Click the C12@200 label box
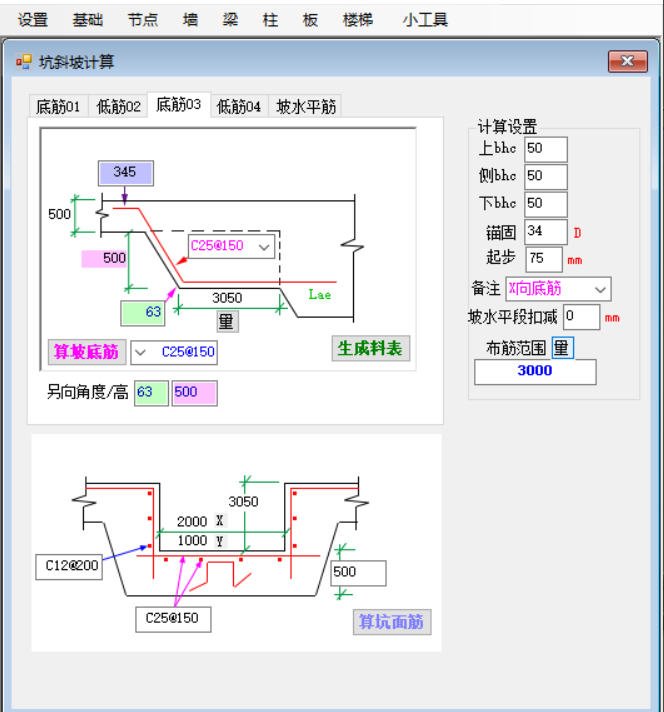The image size is (664, 712). [x=69, y=566]
